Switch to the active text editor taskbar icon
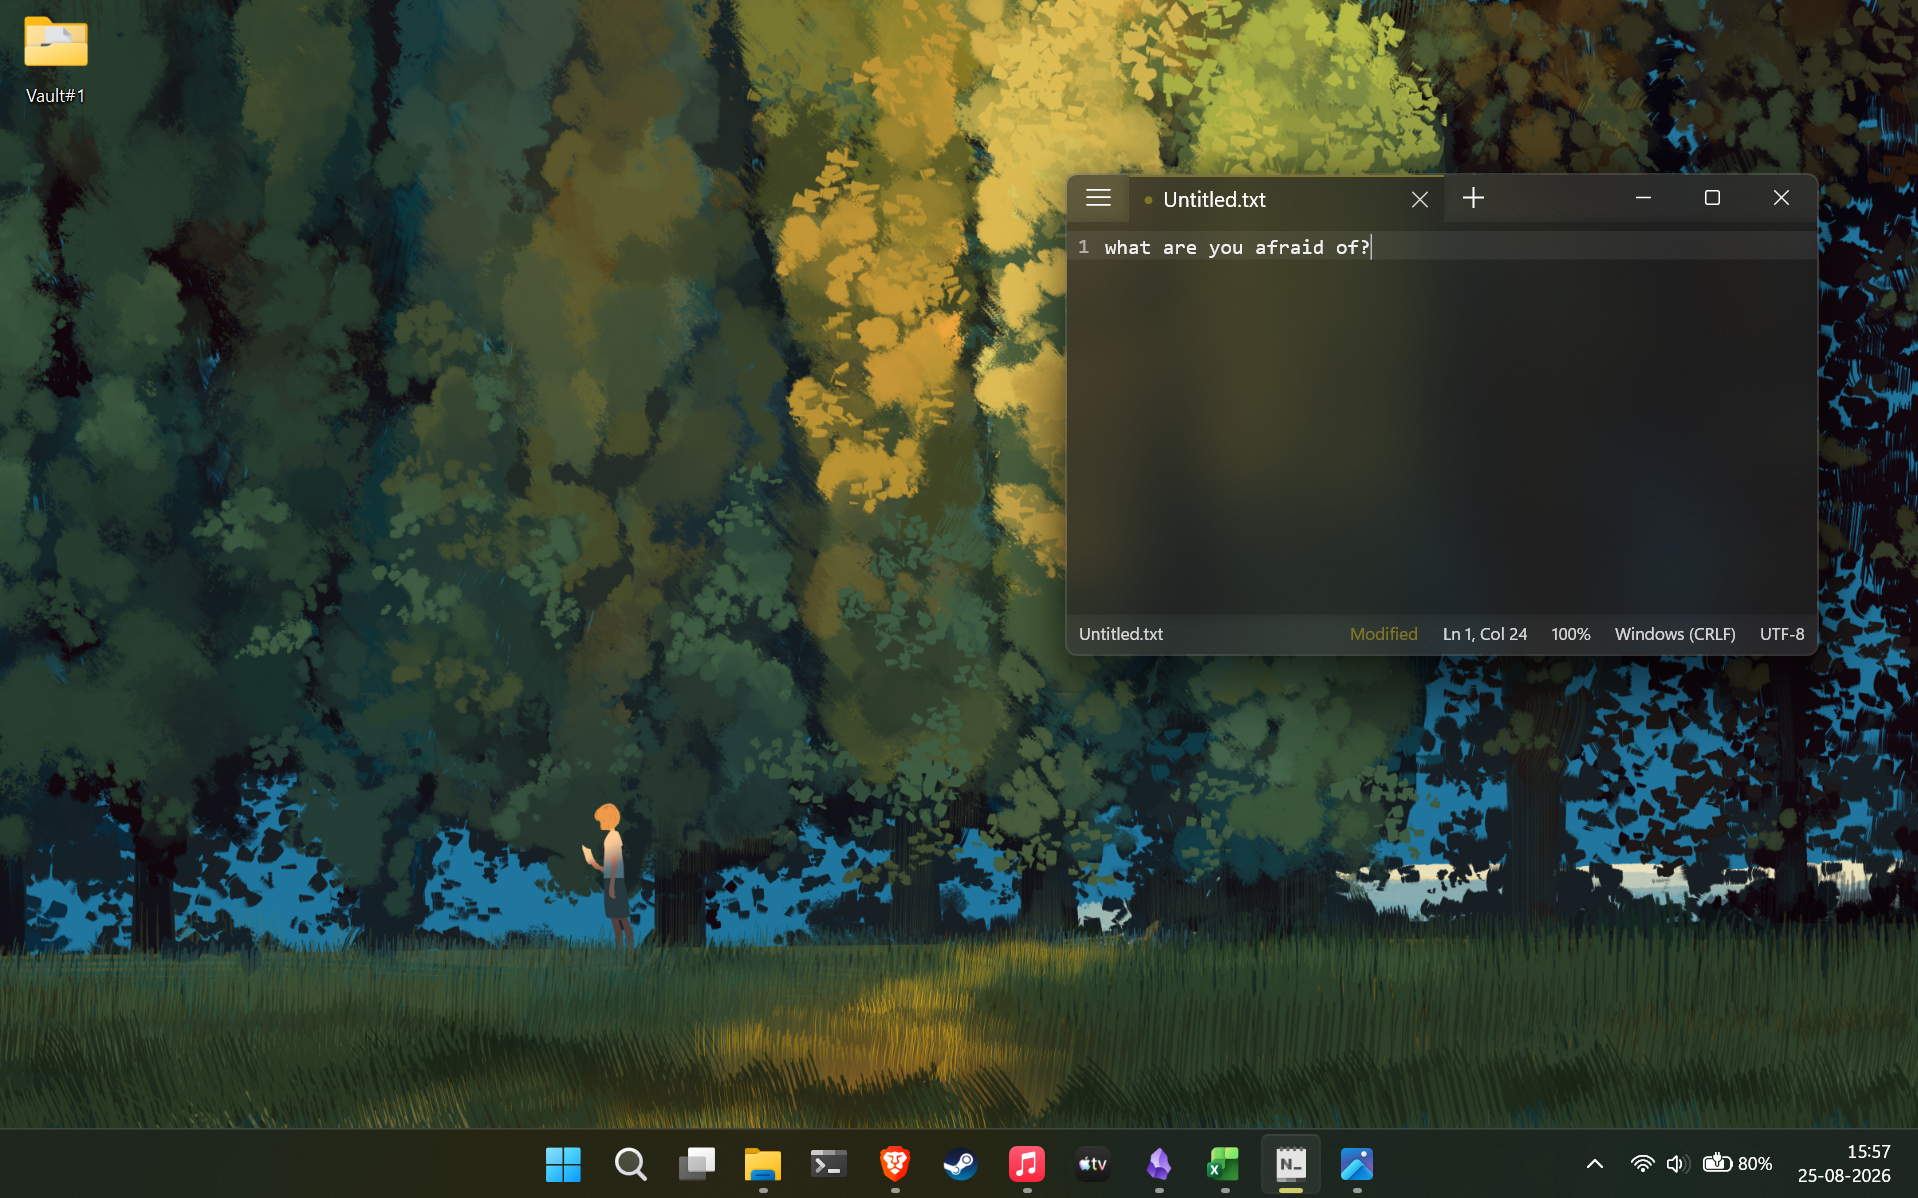This screenshot has width=1918, height=1198. click(x=1290, y=1164)
